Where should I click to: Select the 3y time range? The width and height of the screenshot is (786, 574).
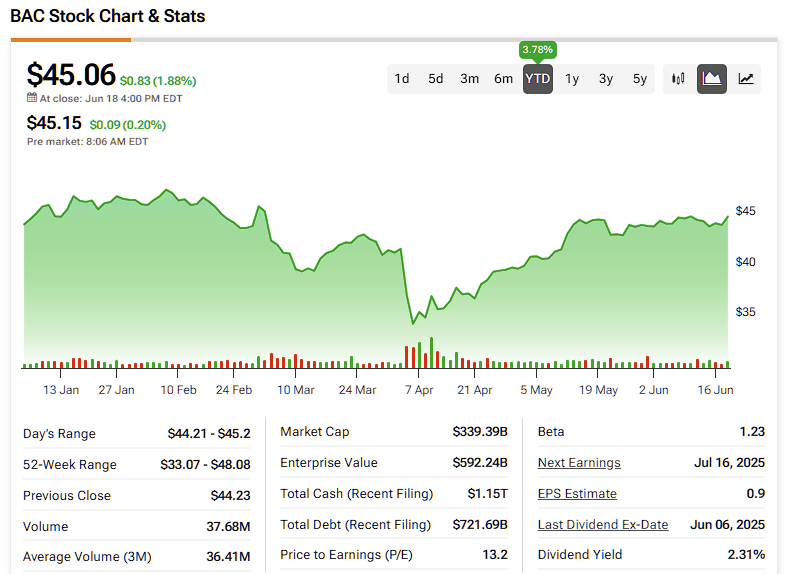[x=606, y=79]
